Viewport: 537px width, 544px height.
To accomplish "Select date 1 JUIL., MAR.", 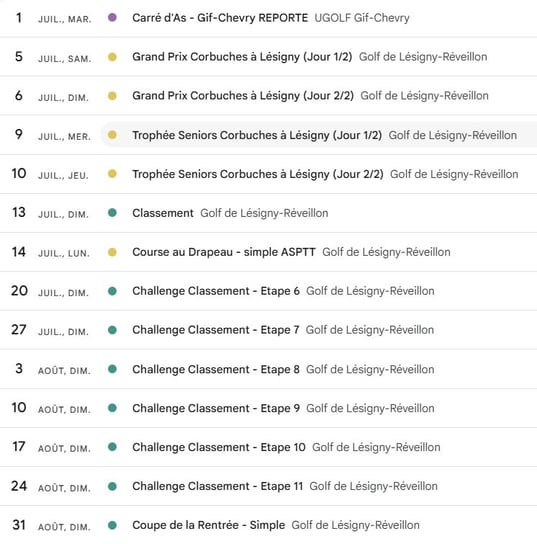I will pyautogui.click(x=53, y=18).
